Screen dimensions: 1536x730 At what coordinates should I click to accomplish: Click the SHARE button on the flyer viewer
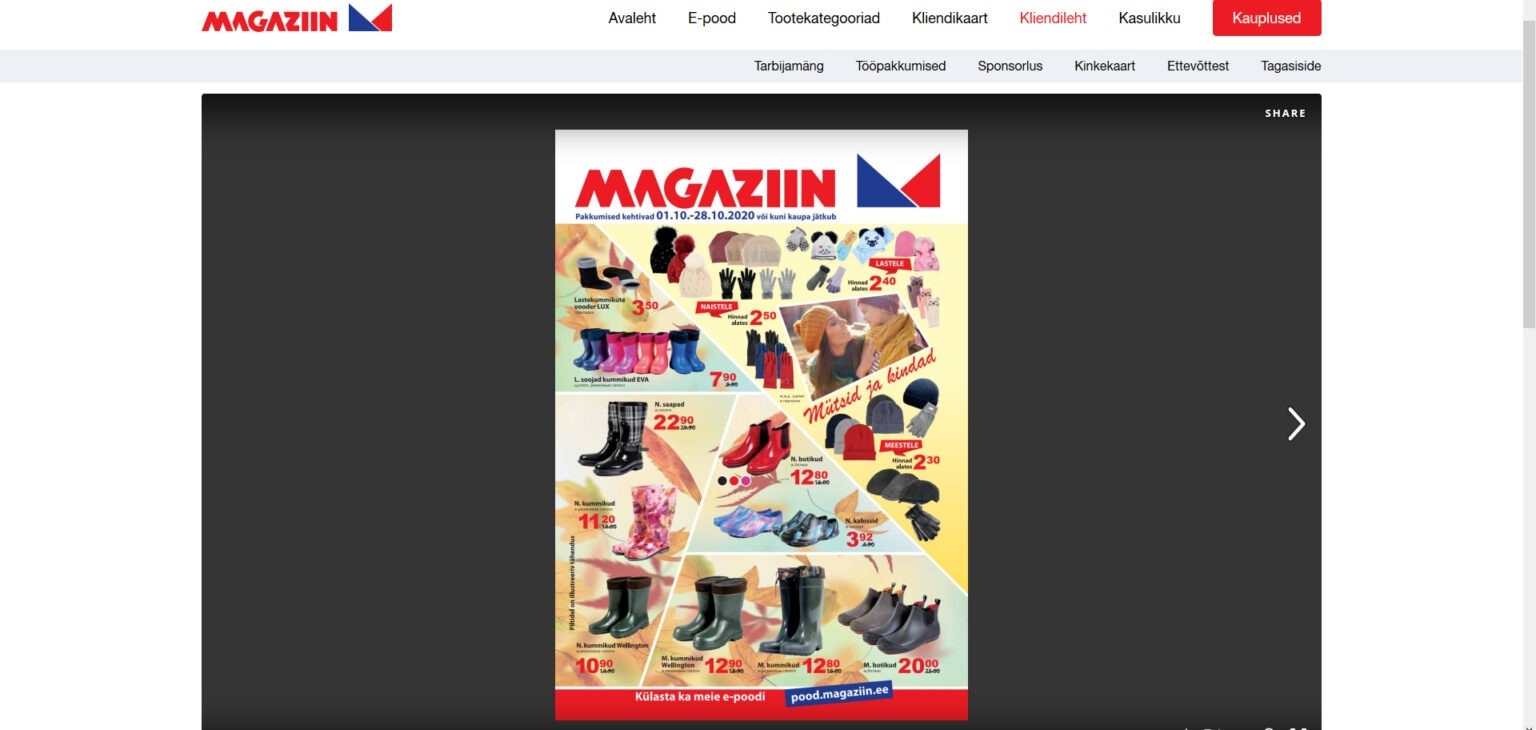pos(1285,114)
